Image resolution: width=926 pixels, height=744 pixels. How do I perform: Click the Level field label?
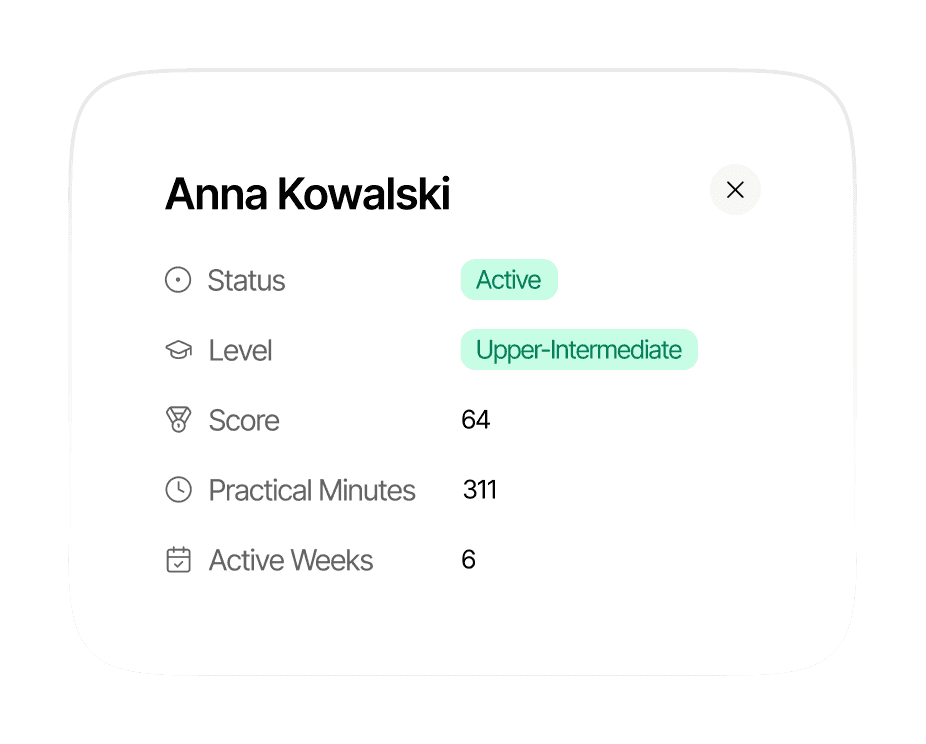click(x=240, y=350)
